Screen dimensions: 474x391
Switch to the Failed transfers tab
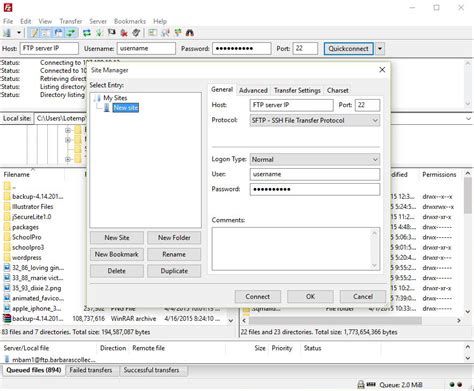91,370
